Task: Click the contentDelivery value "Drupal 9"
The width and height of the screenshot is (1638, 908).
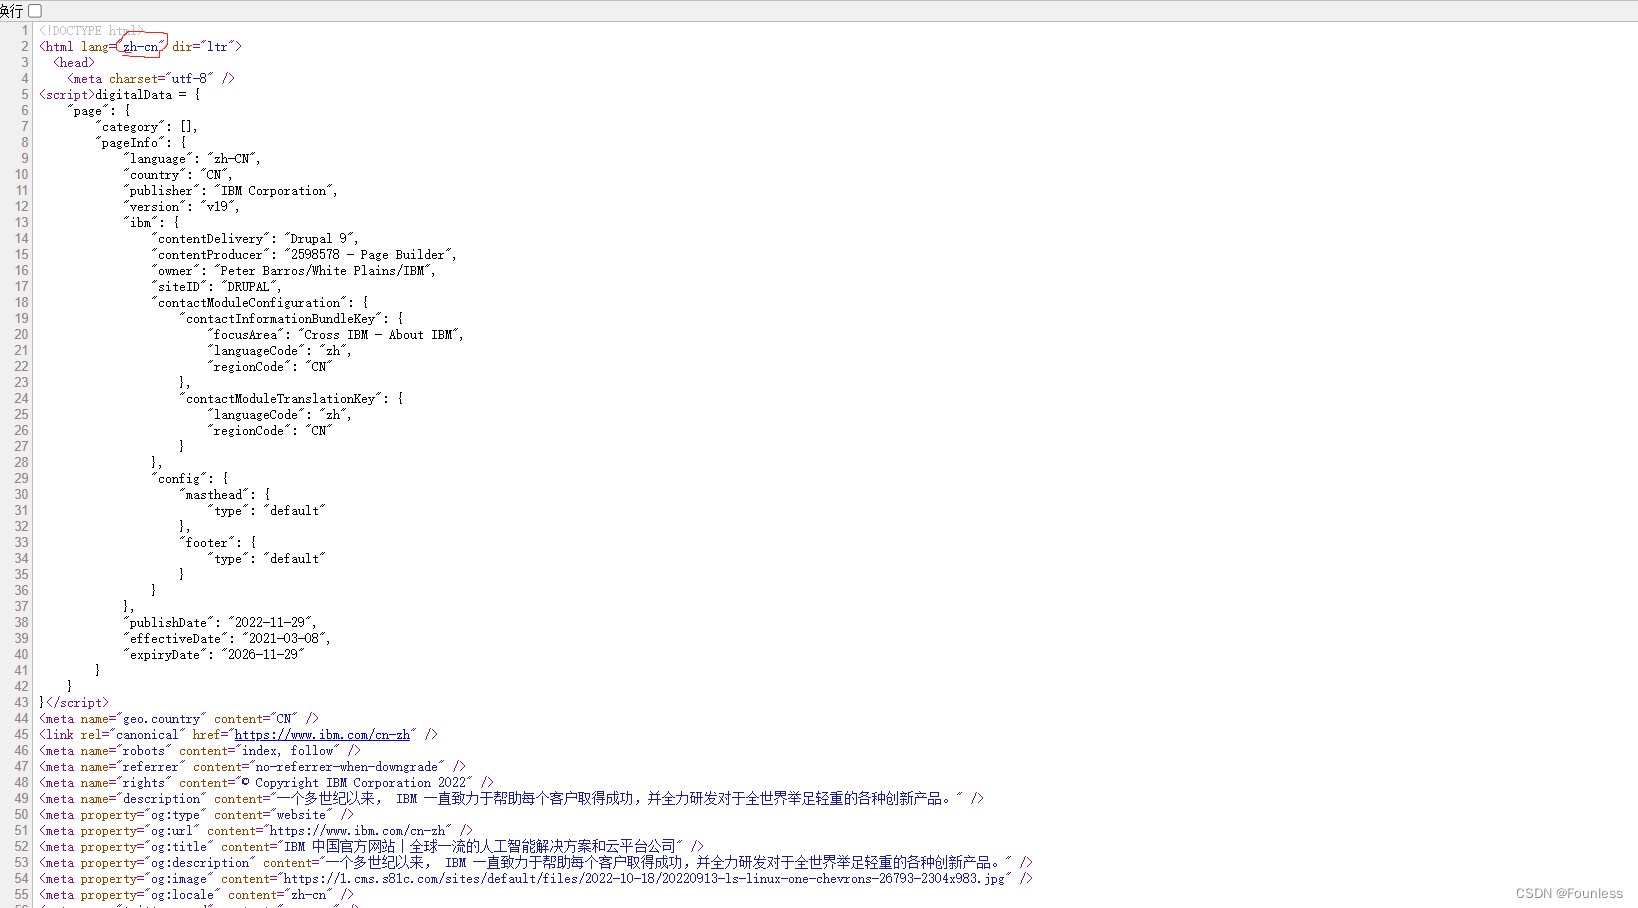Action: click(x=319, y=239)
